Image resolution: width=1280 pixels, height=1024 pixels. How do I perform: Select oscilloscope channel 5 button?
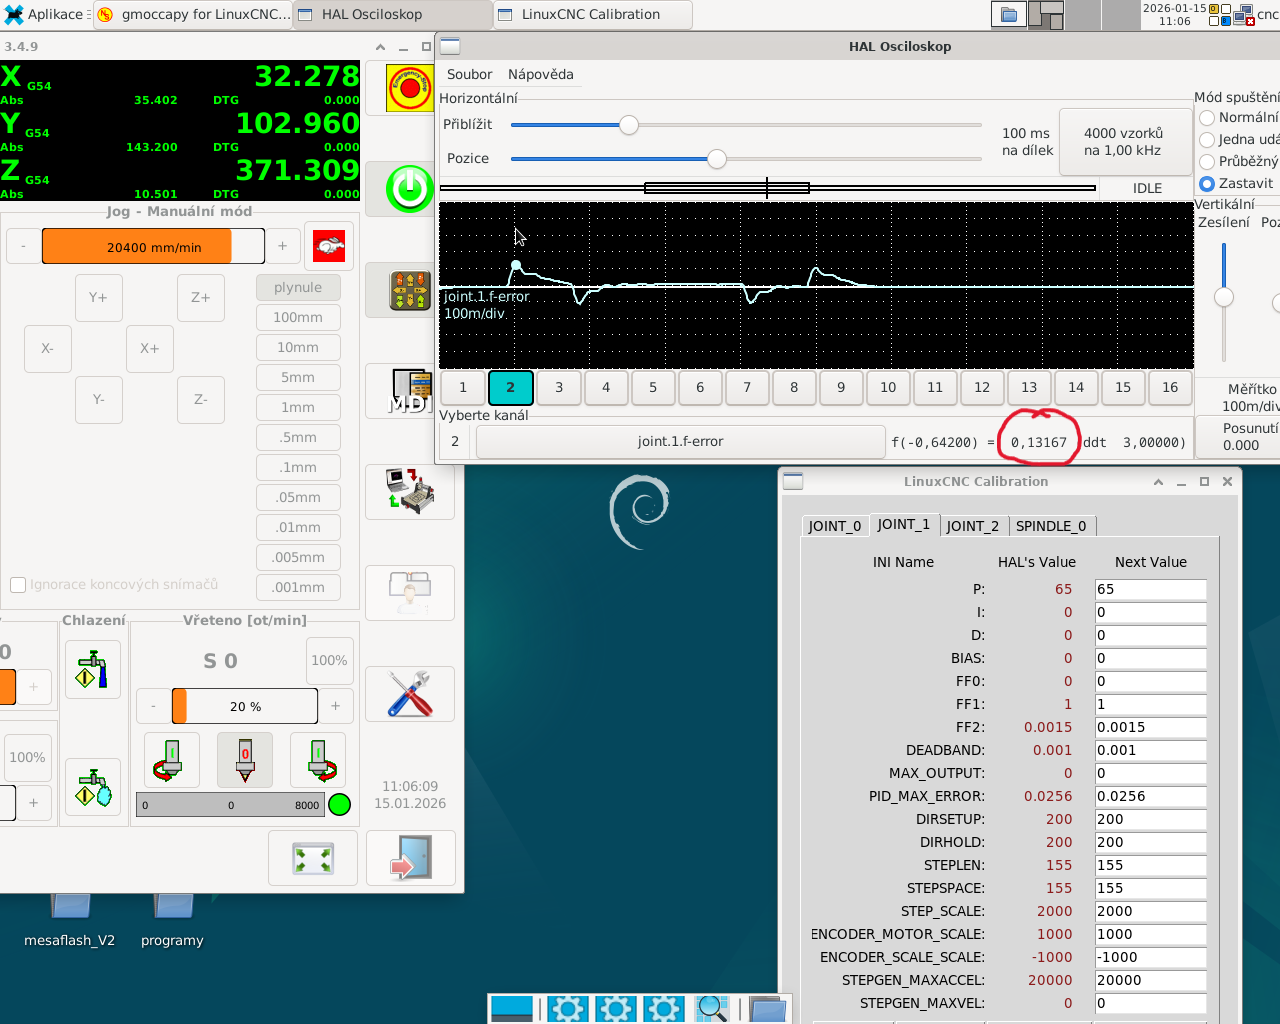coord(653,387)
